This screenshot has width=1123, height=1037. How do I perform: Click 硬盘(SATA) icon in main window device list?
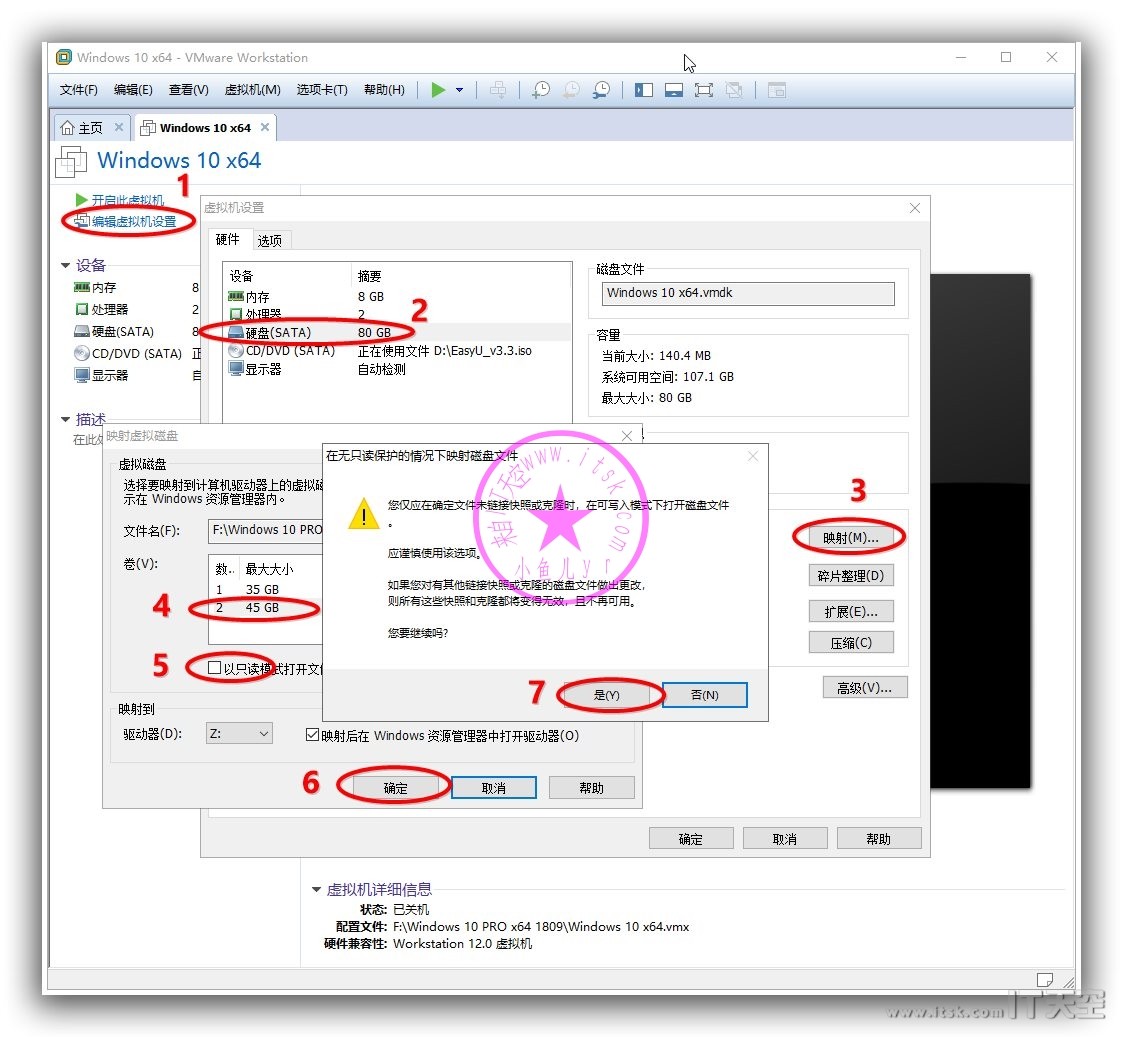(x=82, y=332)
